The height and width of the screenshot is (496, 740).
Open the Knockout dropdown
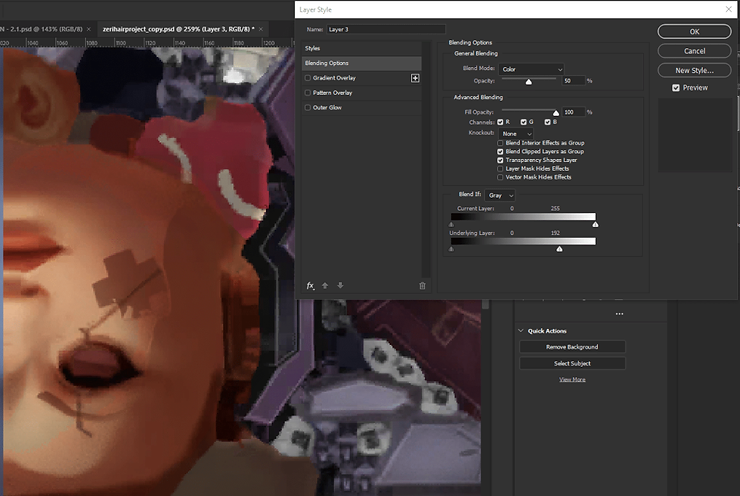[x=516, y=133]
